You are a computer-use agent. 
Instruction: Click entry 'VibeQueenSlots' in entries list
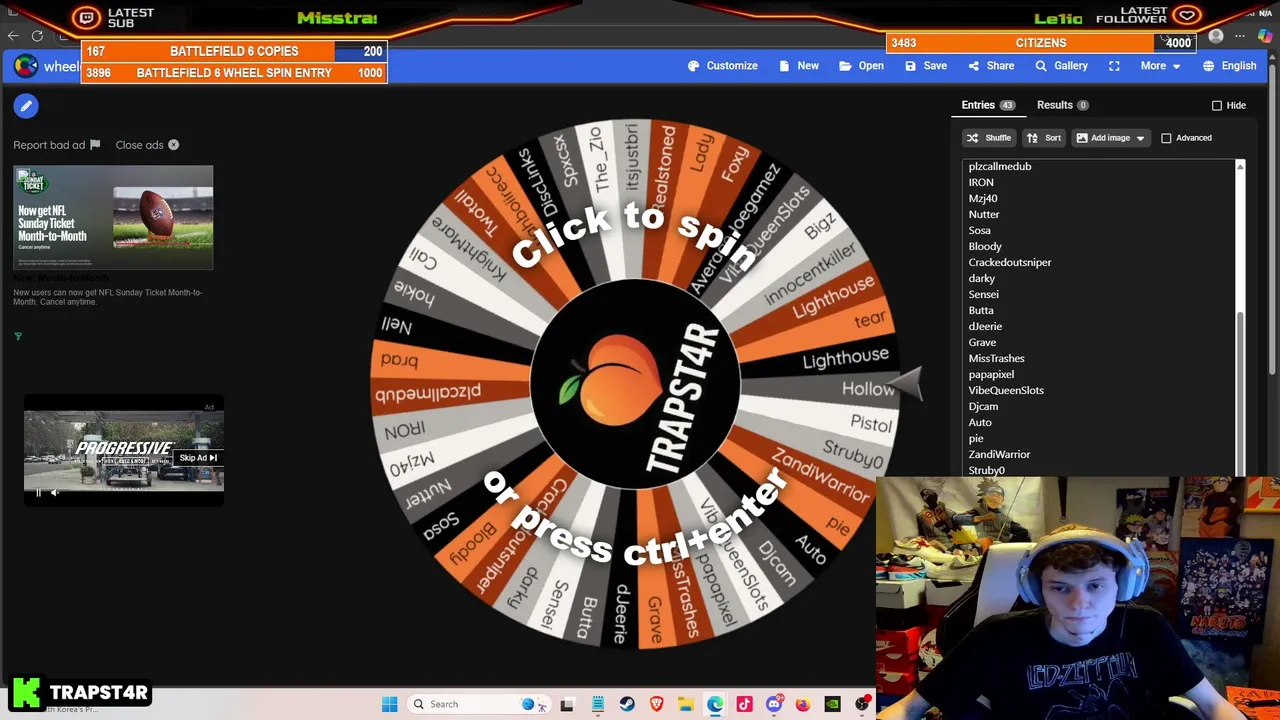(1006, 390)
